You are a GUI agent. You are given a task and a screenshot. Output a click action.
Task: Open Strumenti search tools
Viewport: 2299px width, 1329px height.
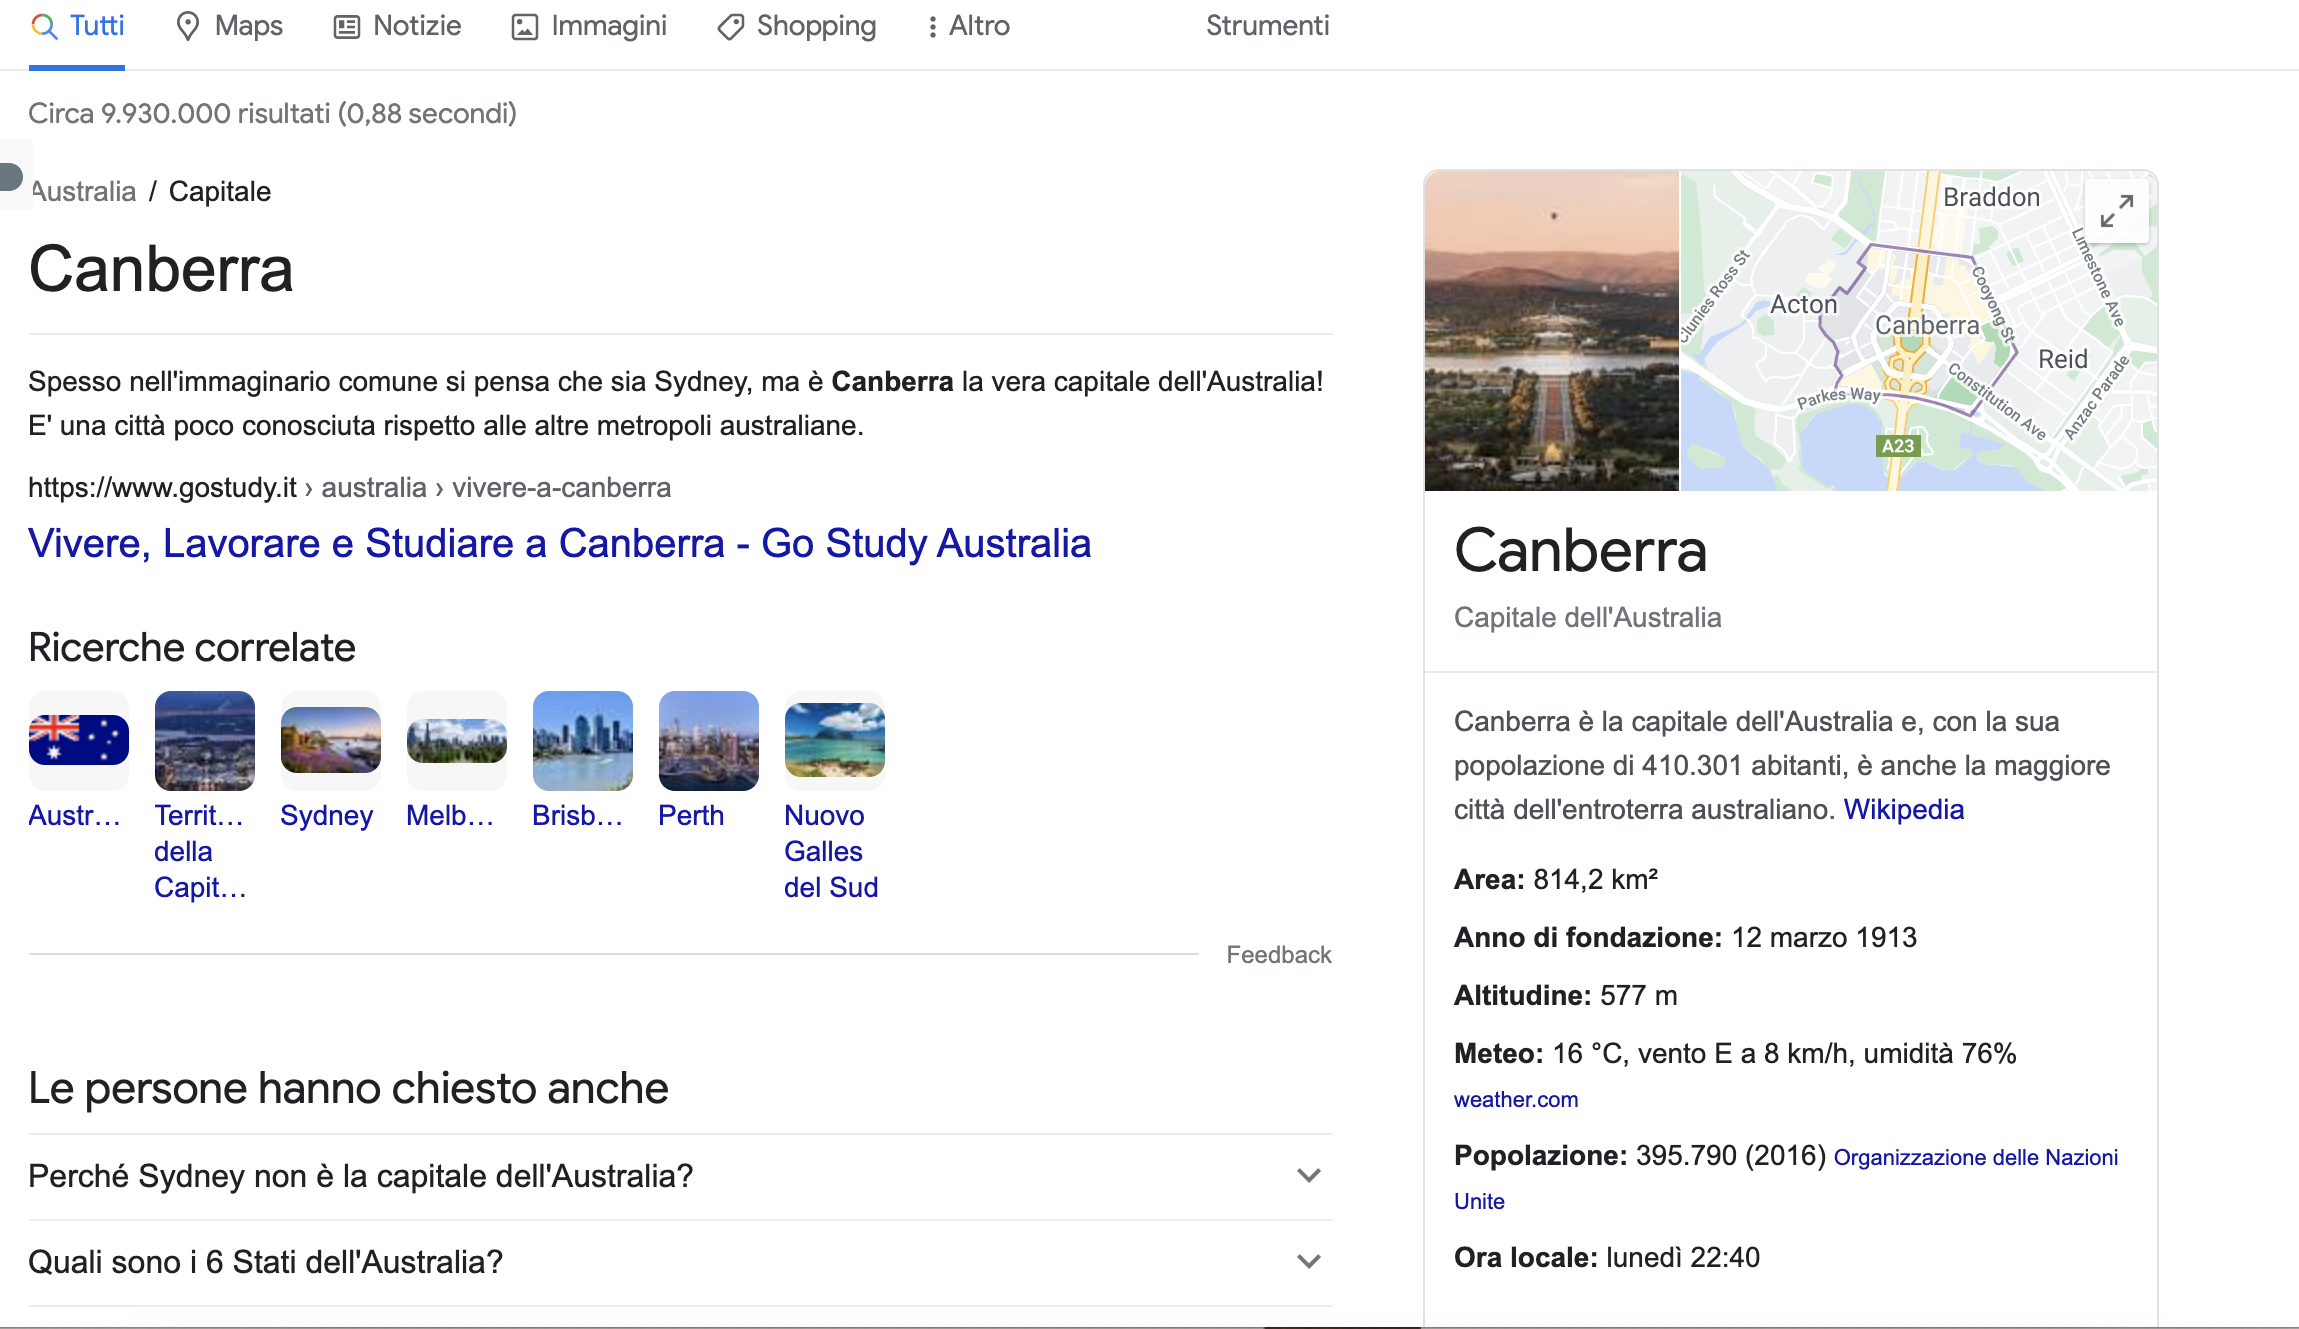point(1267,26)
